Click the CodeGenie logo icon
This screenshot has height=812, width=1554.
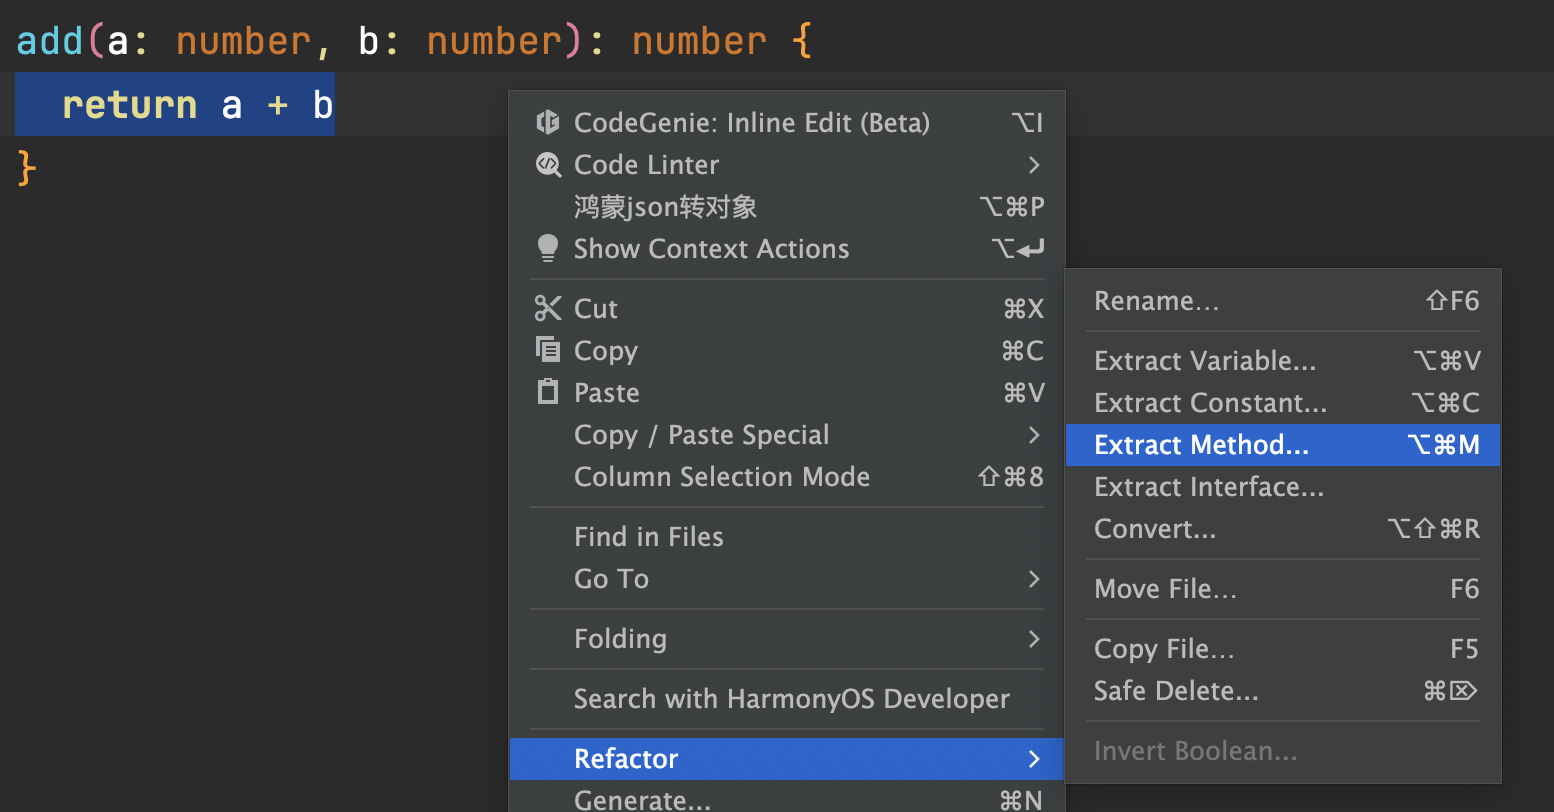pos(548,123)
